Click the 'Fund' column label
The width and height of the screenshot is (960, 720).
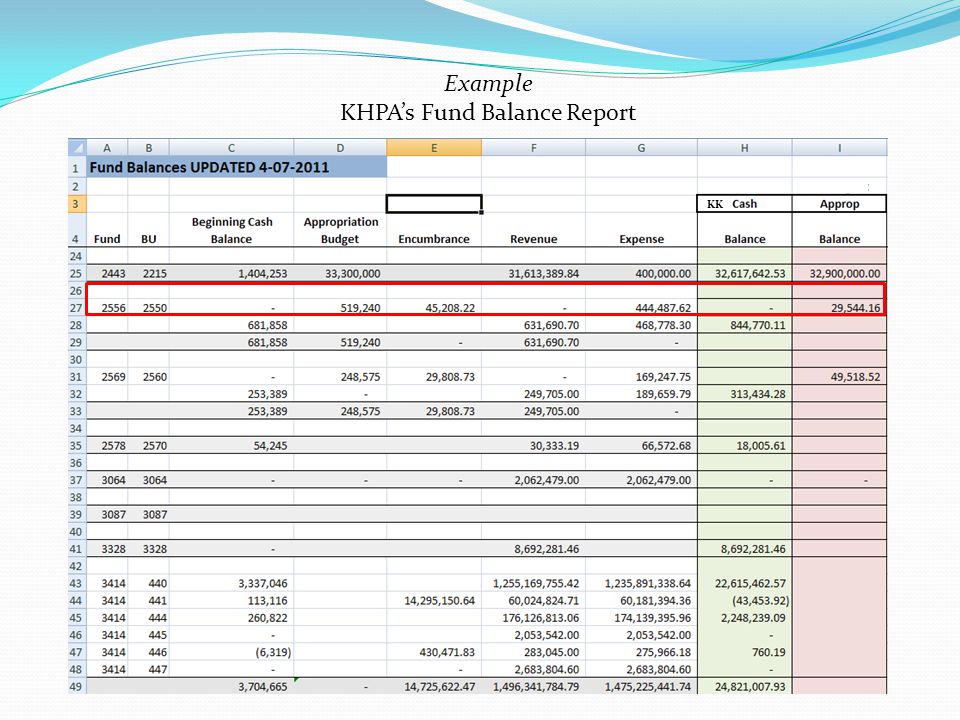(x=107, y=239)
